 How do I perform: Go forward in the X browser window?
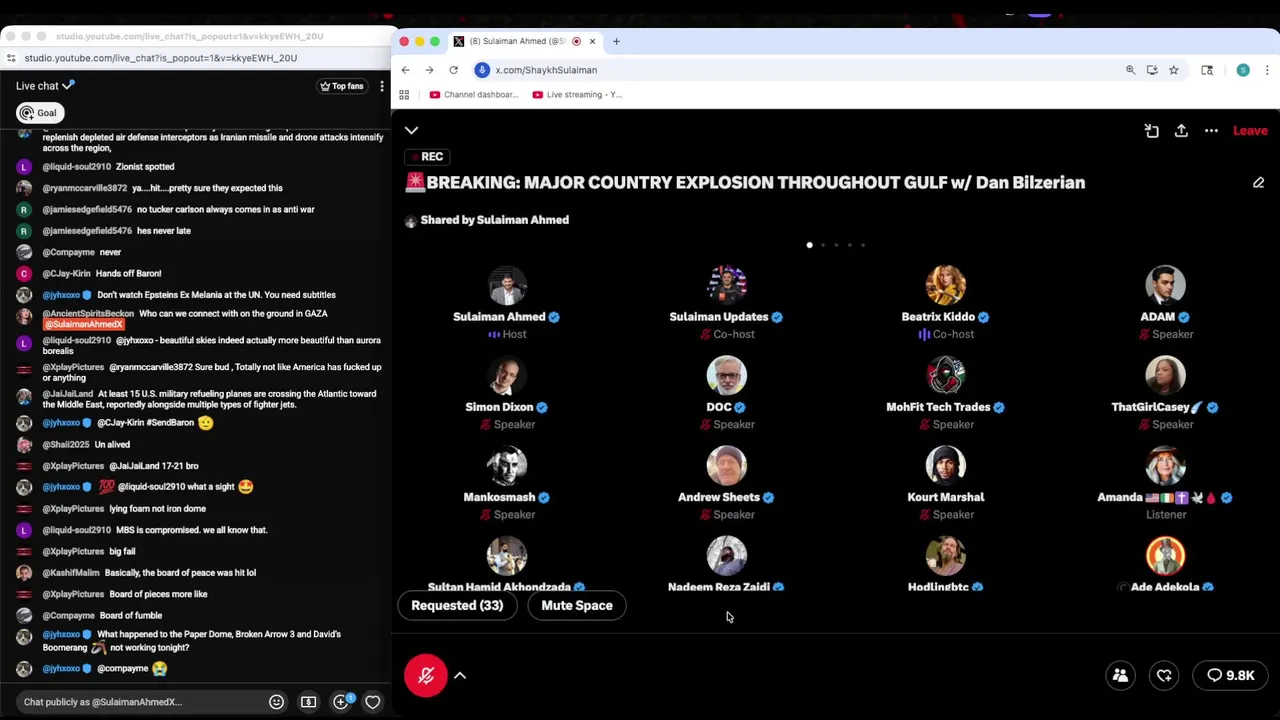[x=429, y=70]
